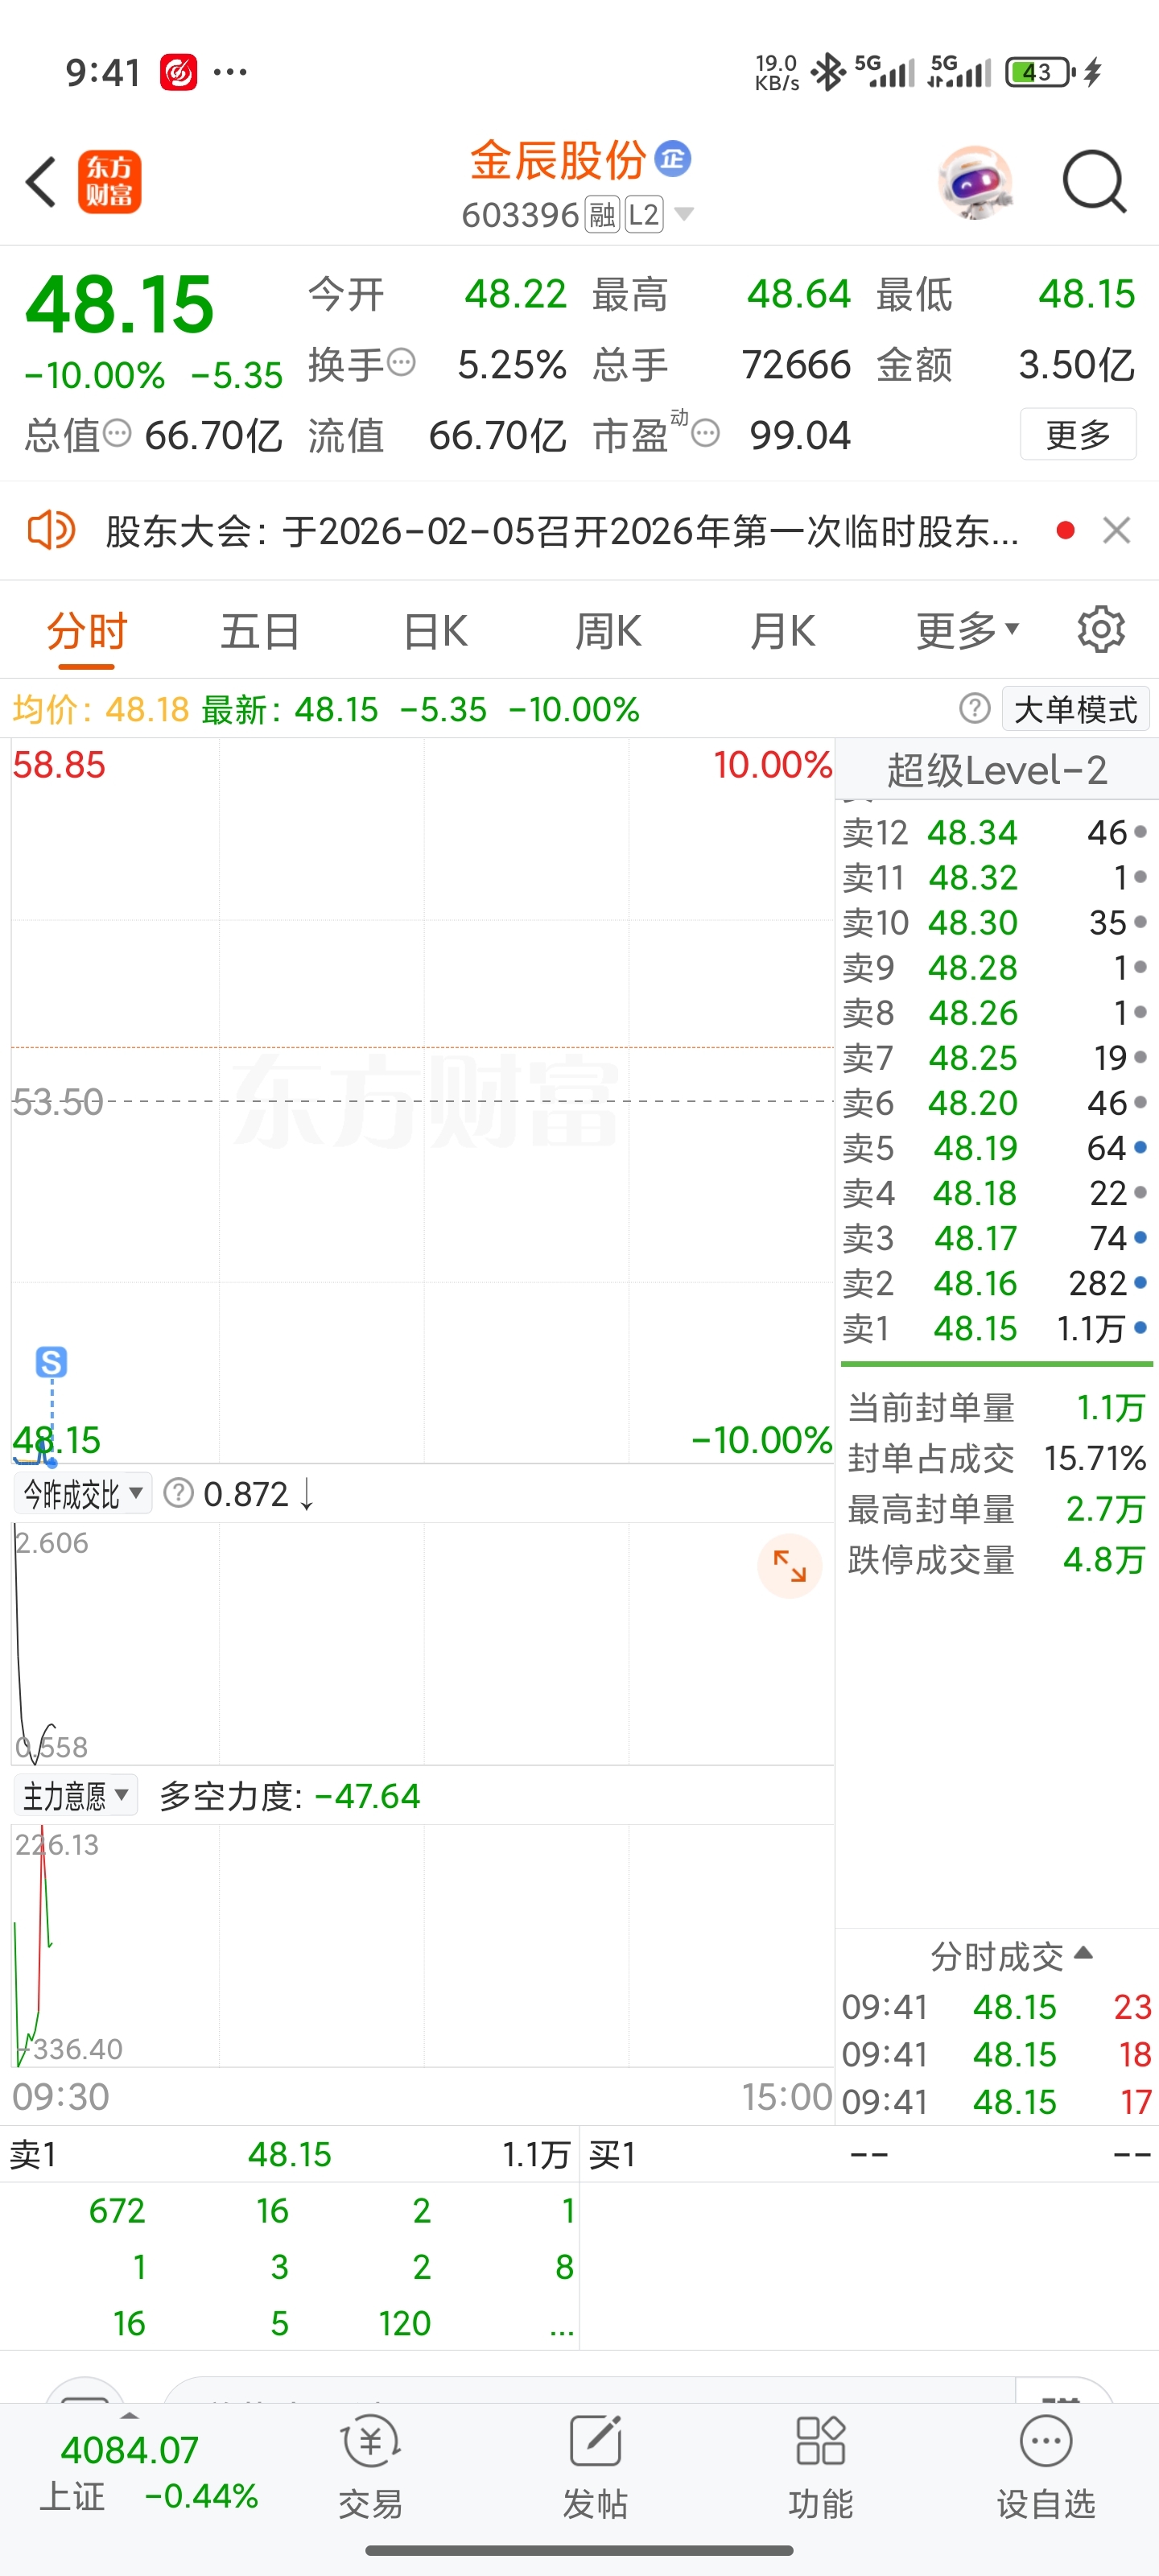Expand the stock code dropdown triangle

684,214
